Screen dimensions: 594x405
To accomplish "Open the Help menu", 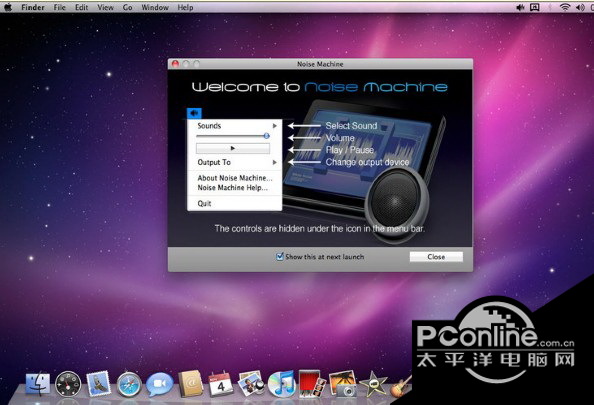I will click(x=185, y=7).
